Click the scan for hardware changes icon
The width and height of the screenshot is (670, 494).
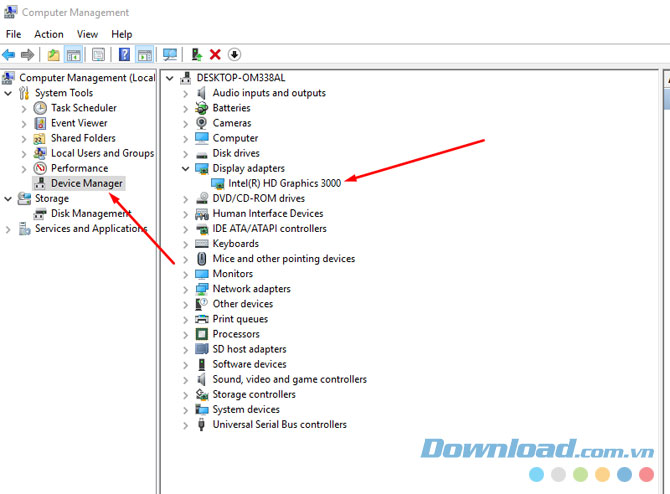coord(170,54)
